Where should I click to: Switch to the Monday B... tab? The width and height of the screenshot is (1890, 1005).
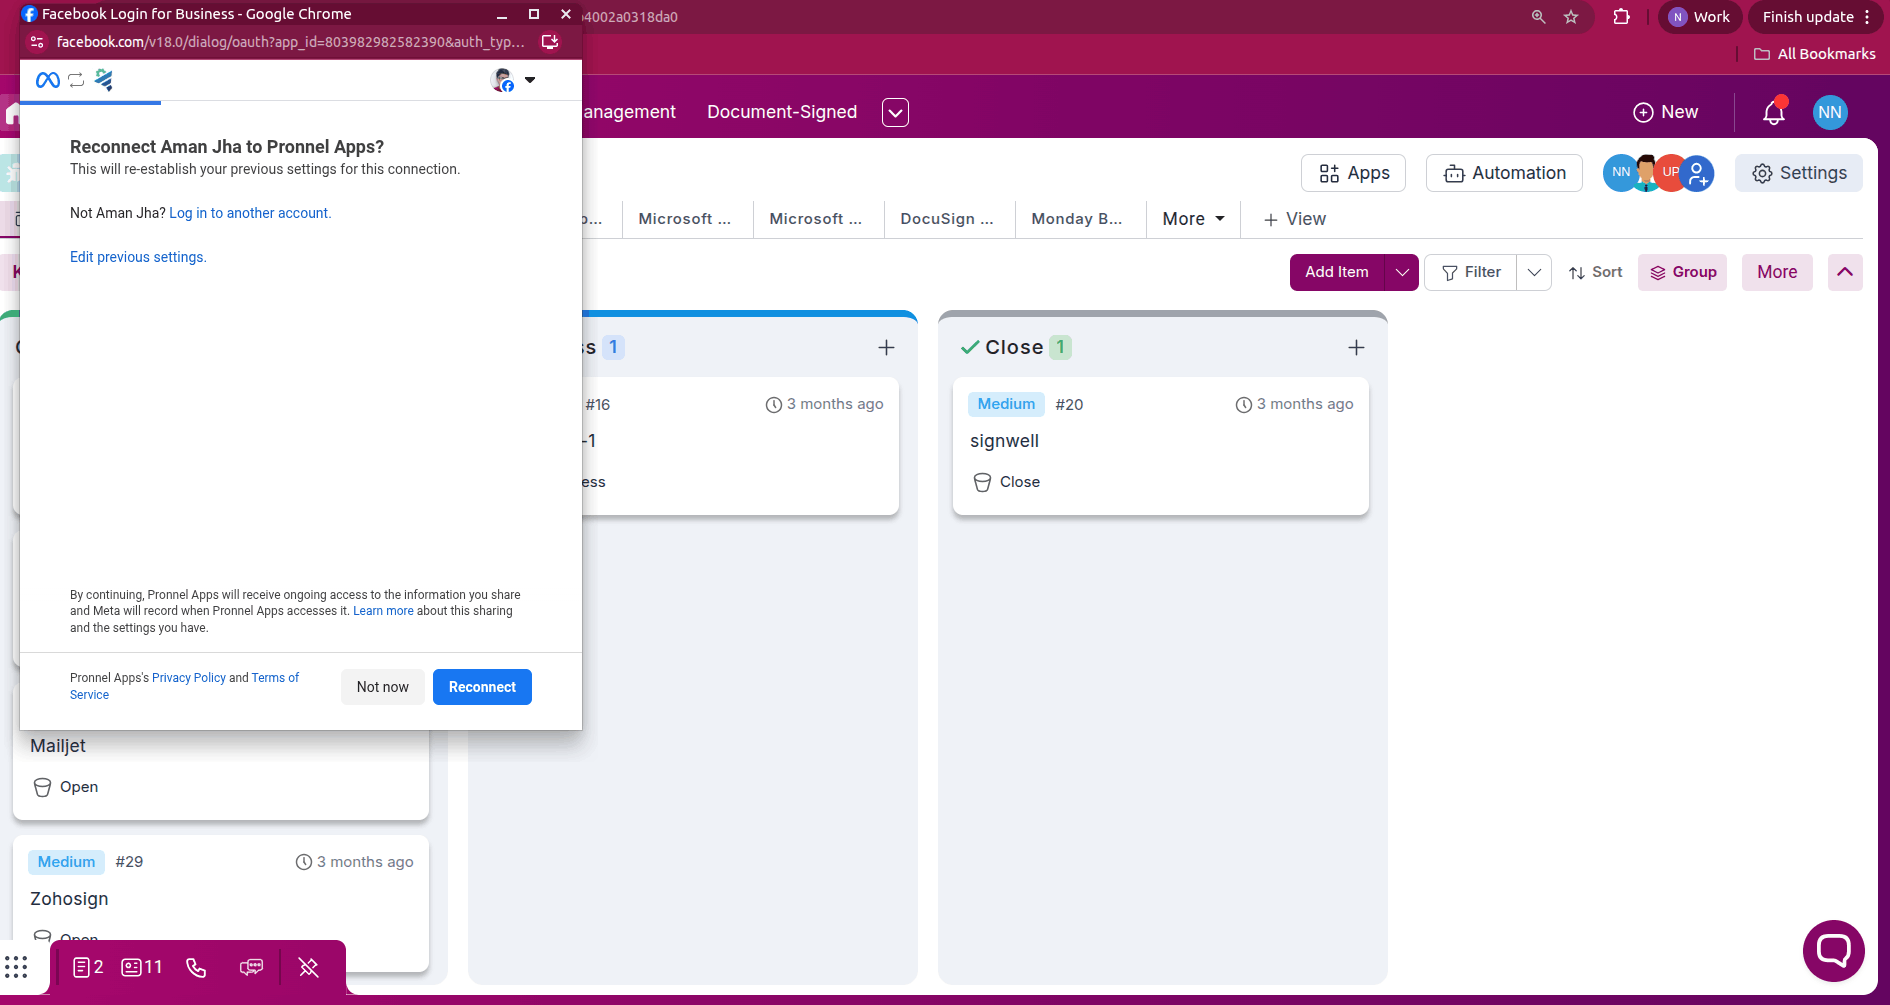(1076, 219)
